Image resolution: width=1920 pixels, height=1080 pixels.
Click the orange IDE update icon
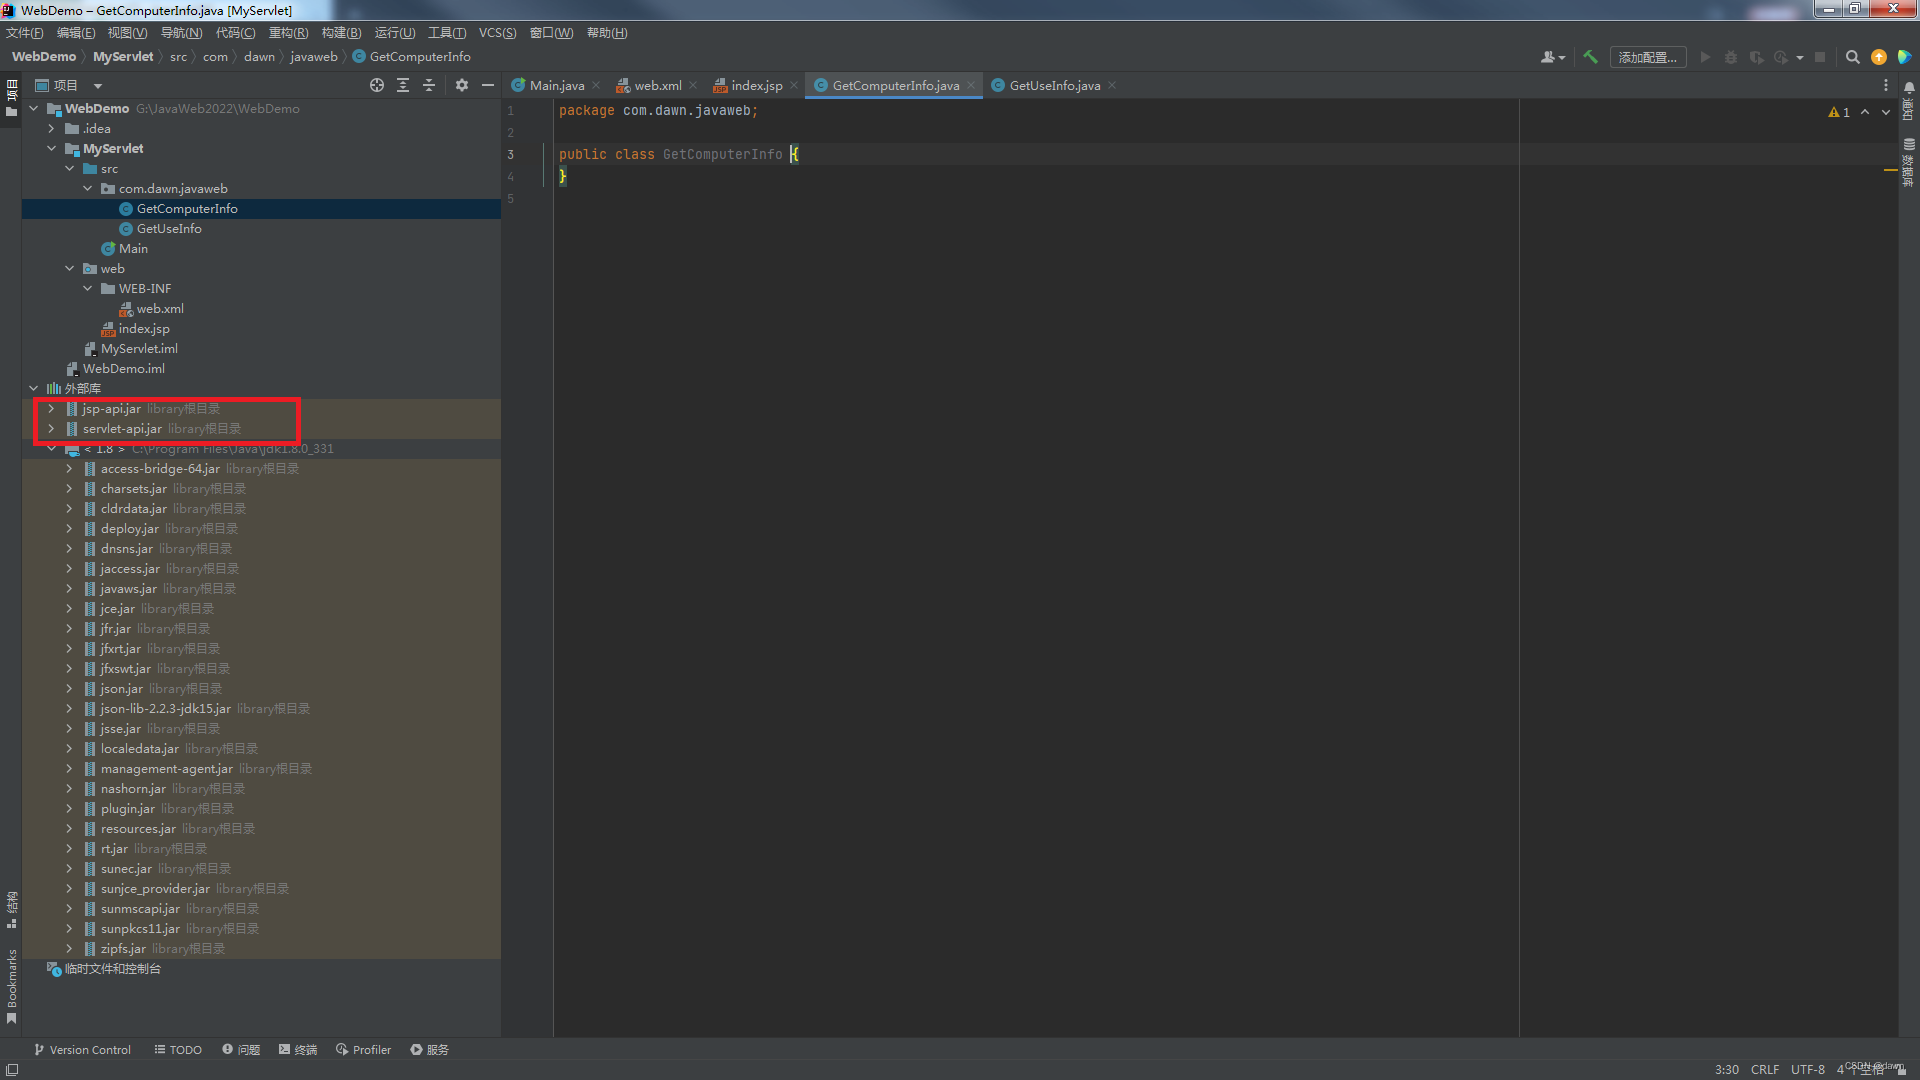(1879, 57)
